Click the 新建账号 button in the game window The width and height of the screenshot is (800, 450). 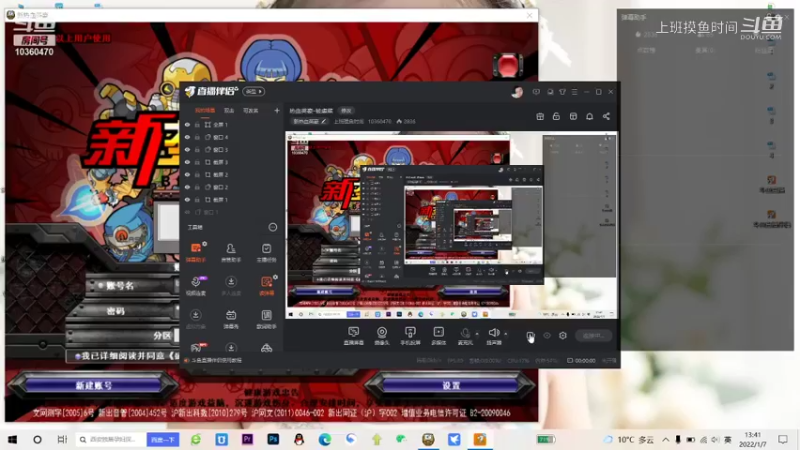point(94,386)
